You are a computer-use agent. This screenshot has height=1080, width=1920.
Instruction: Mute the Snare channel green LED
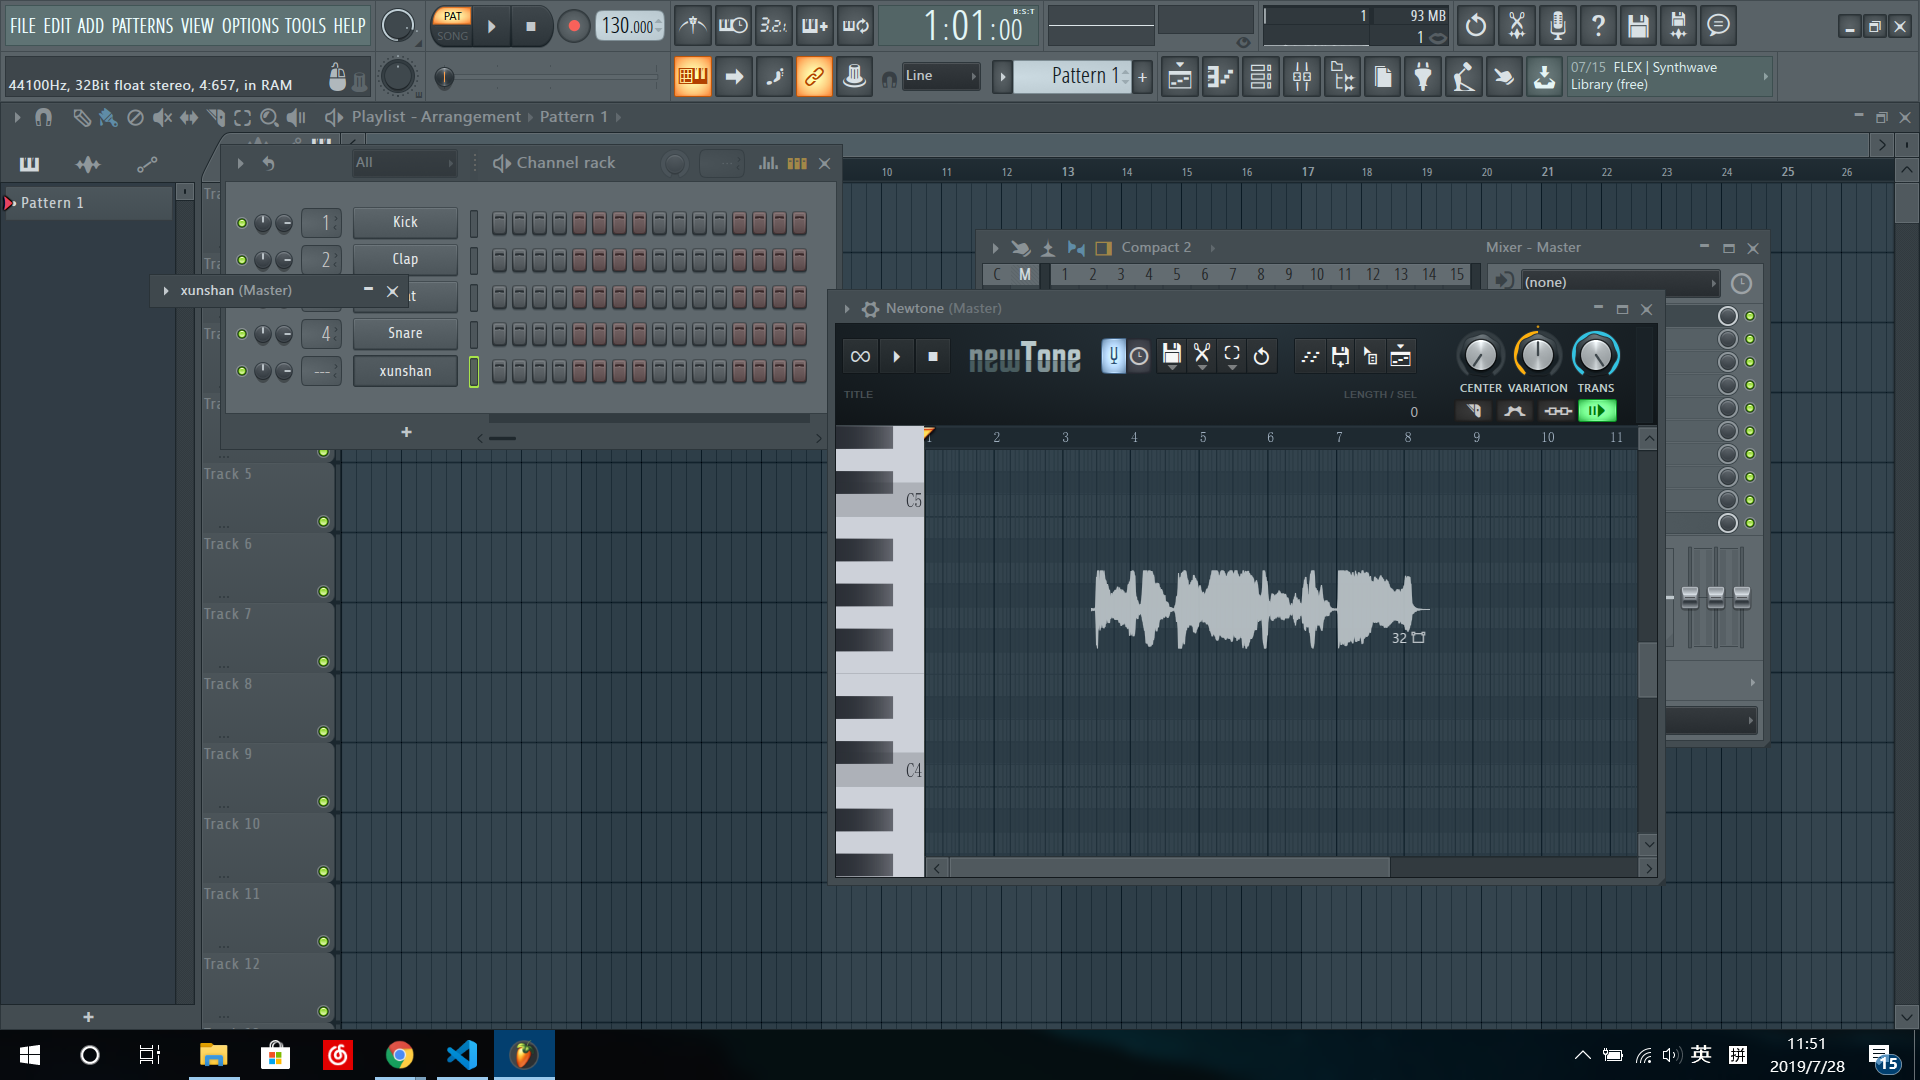pos(241,334)
